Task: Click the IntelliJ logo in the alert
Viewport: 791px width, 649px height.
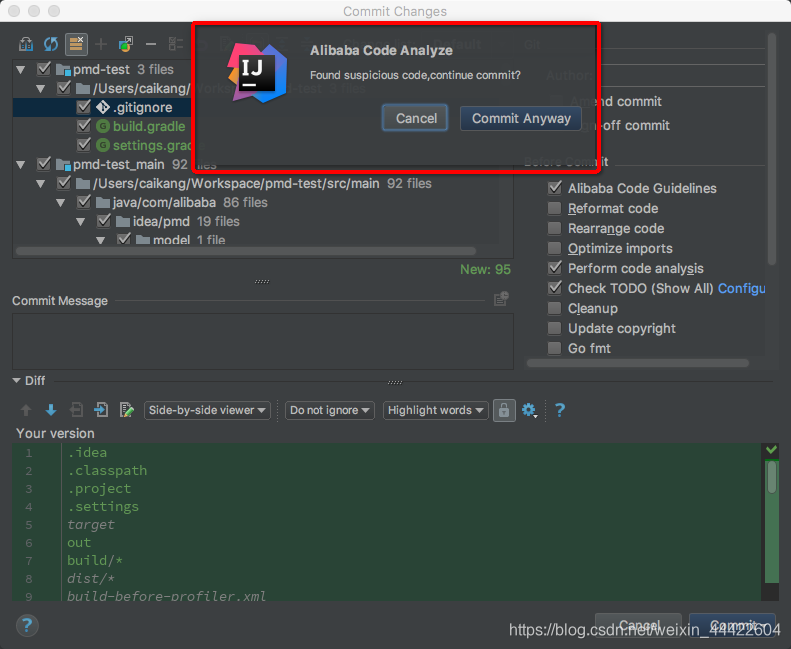Action: (x=257, y=73)
